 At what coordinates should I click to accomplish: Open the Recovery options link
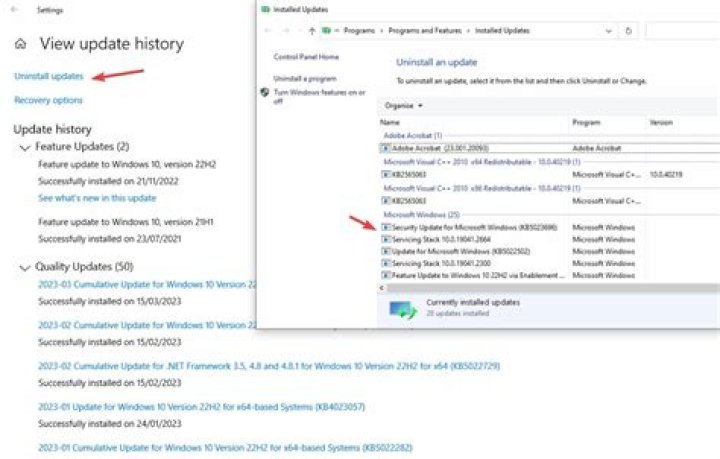pos(48,100)
